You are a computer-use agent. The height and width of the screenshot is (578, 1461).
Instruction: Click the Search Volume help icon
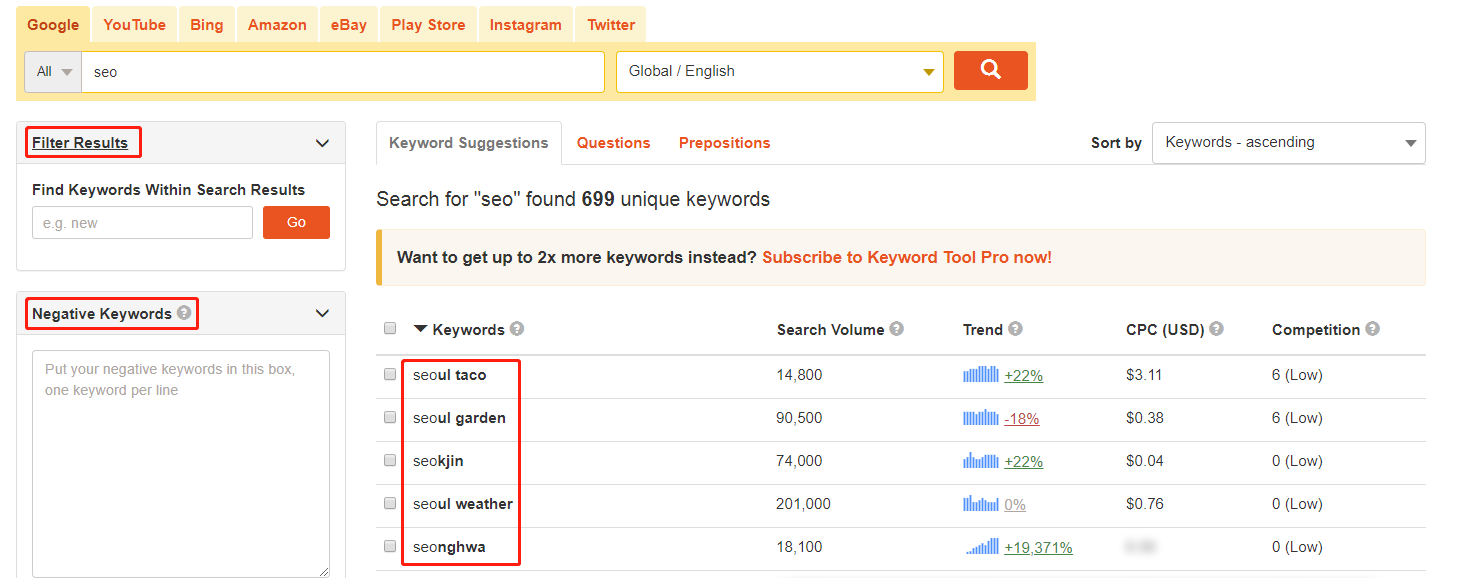897,329
